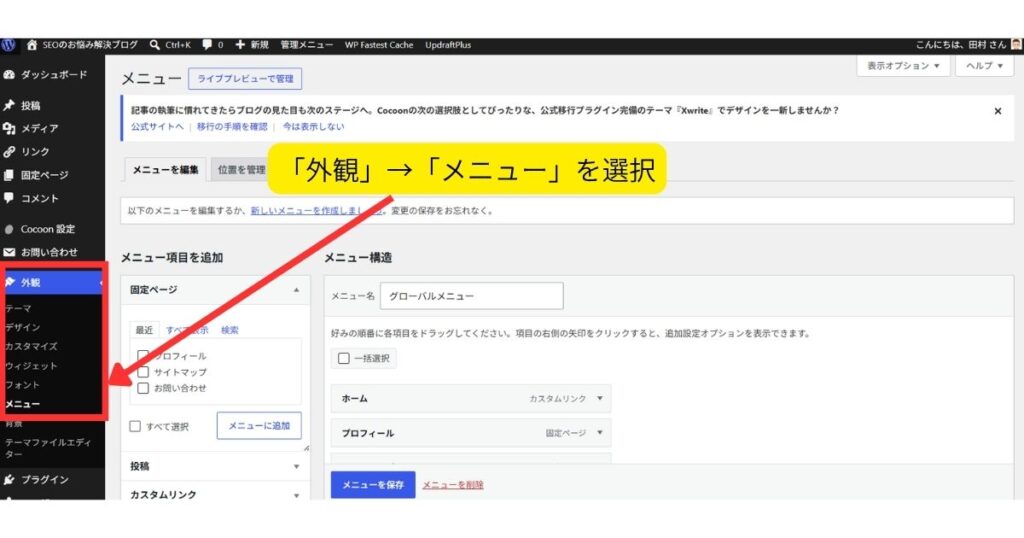Switch to the メニューを編集 tab

[165, 170]
